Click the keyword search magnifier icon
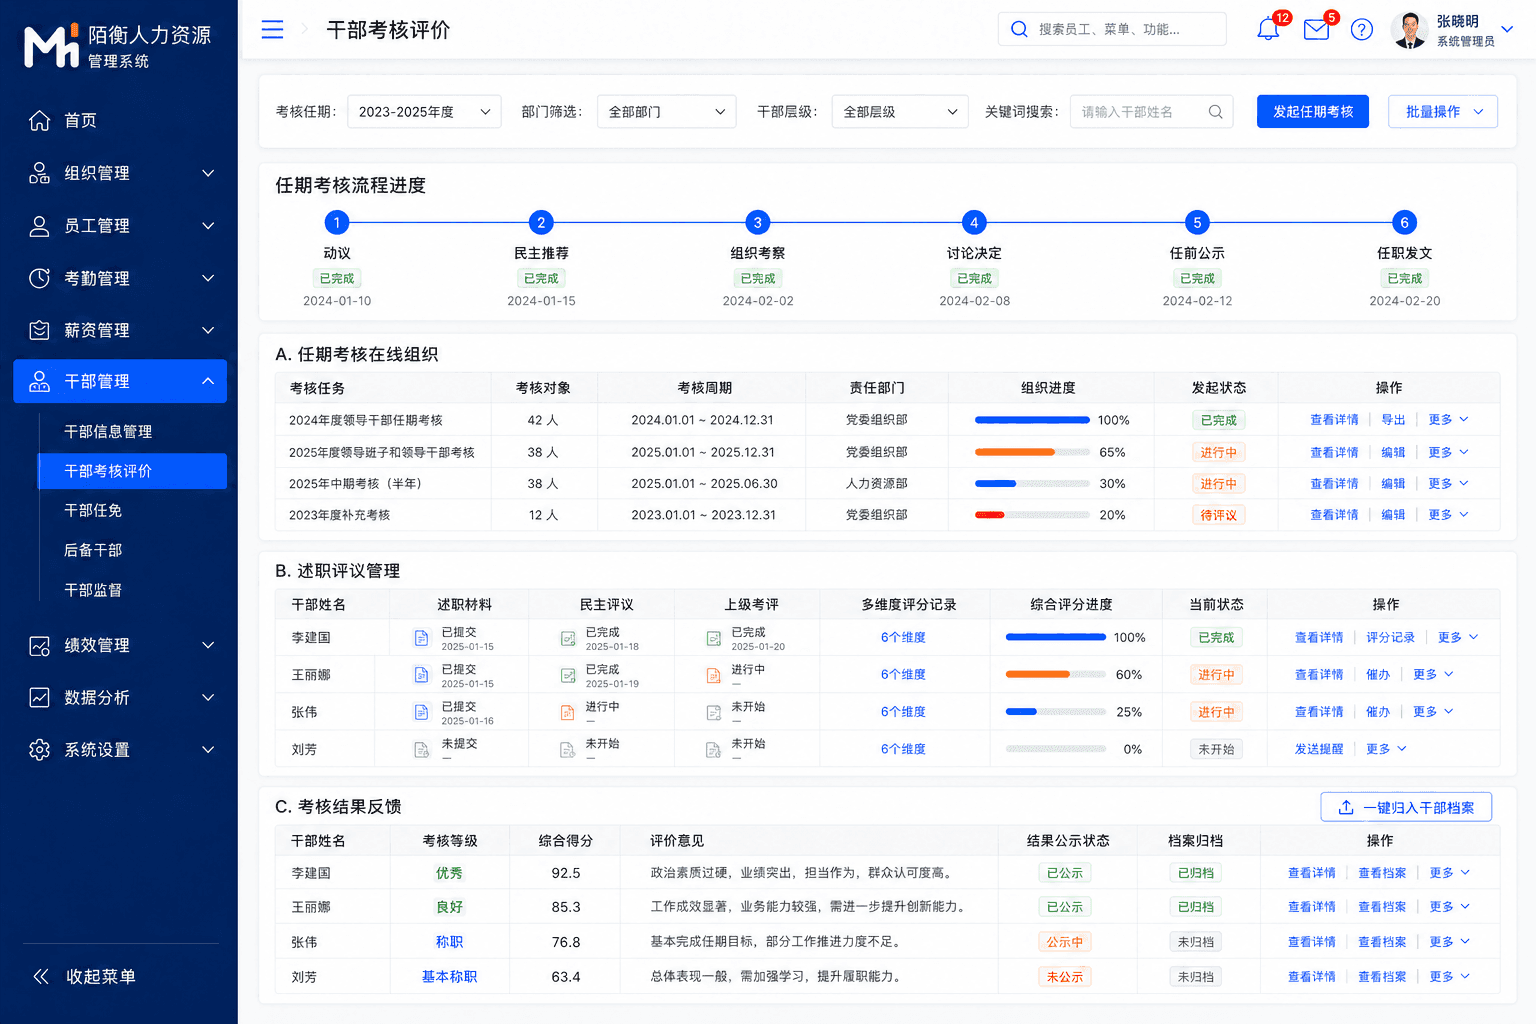The width and height of the screenshot is (1536, 1024). click(x=1215, y=112)
